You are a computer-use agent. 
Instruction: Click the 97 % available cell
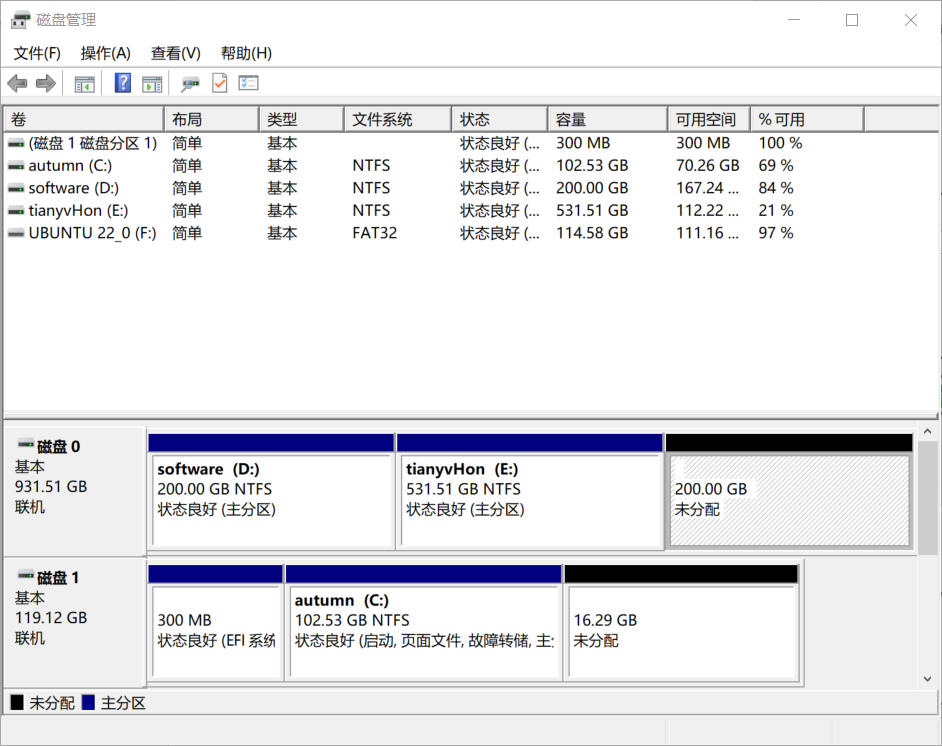click(776, 233)
